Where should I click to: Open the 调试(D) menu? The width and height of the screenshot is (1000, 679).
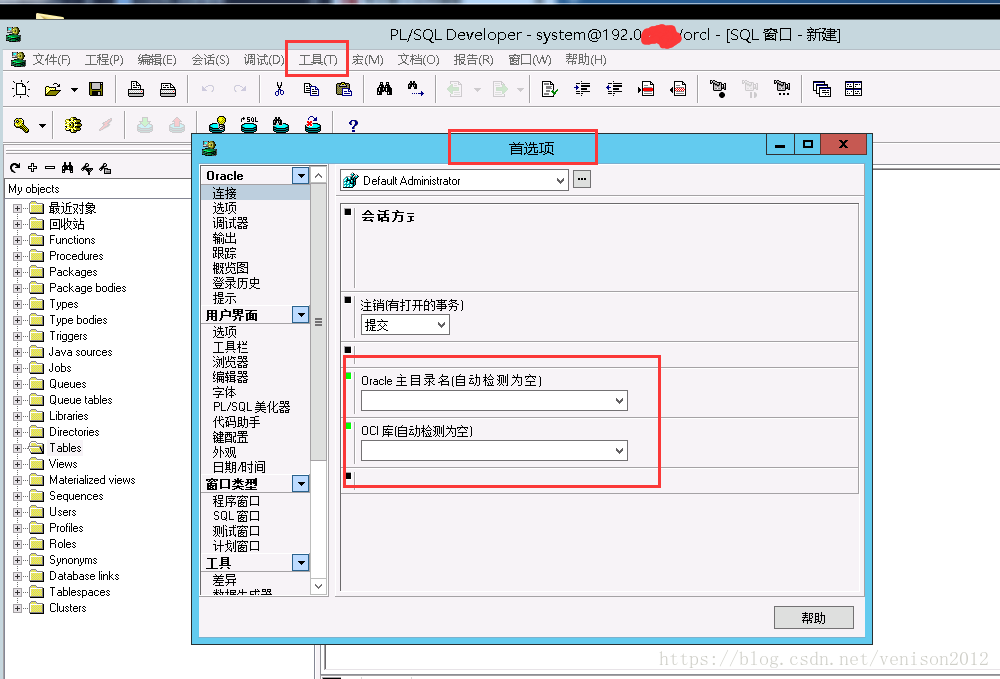263,59
